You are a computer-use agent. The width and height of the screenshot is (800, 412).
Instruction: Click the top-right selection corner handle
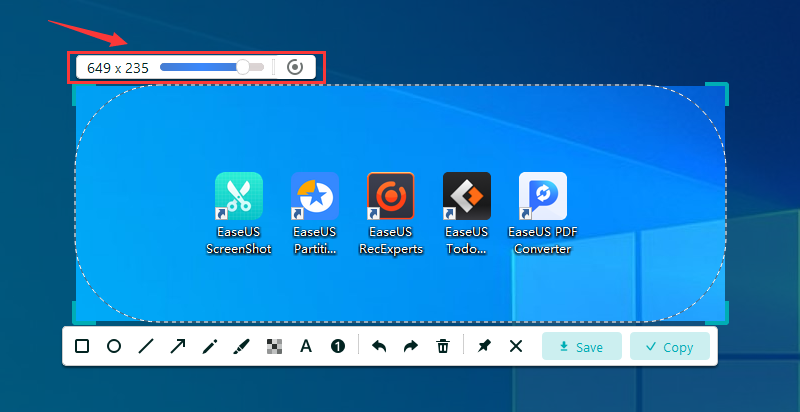[x=718, y=94]
